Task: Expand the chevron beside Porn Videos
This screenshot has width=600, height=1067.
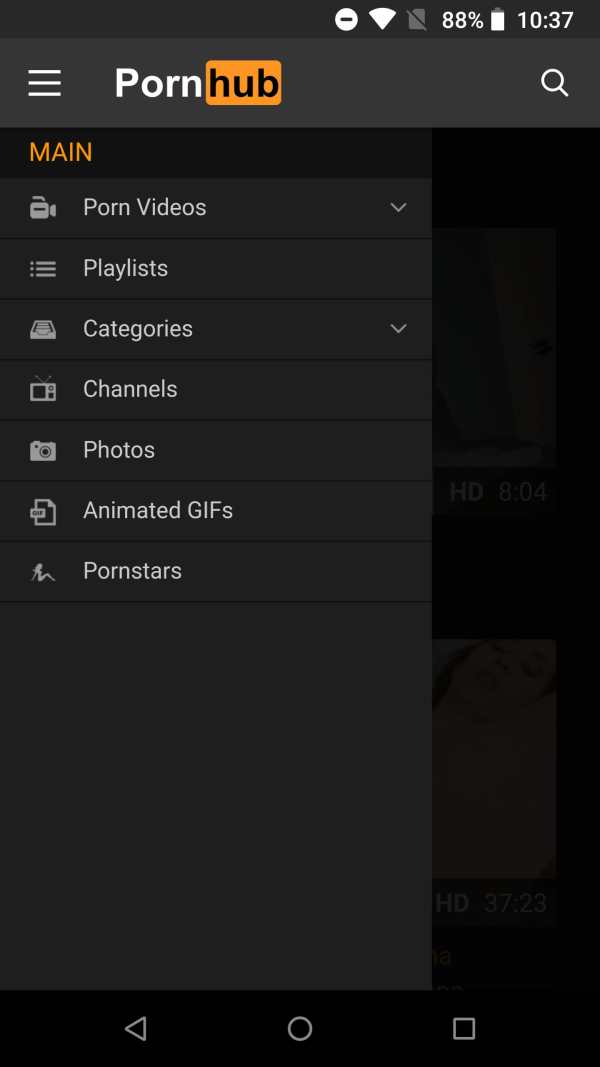Action: [x=399, y=207]
